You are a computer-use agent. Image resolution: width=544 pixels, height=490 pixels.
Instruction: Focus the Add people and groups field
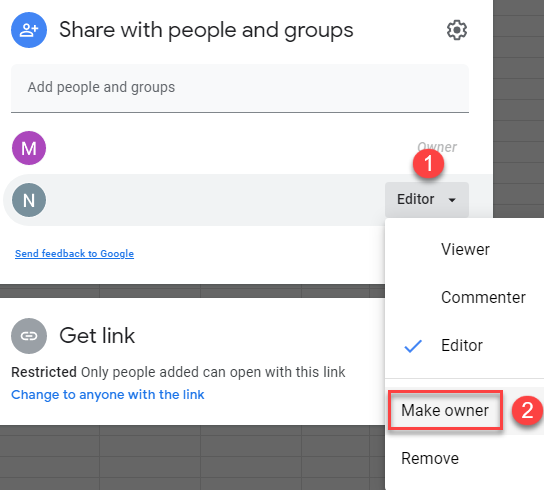pos(240,88)
